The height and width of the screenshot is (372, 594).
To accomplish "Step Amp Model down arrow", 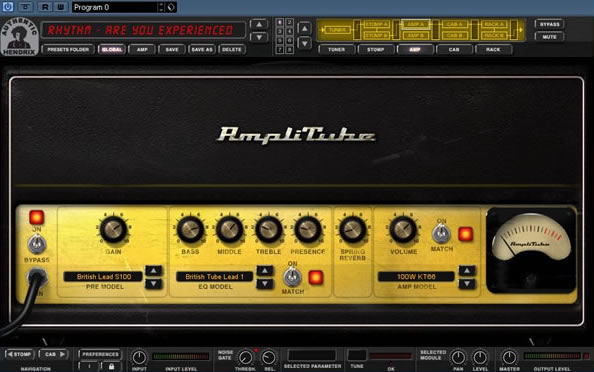I will 467,284.
